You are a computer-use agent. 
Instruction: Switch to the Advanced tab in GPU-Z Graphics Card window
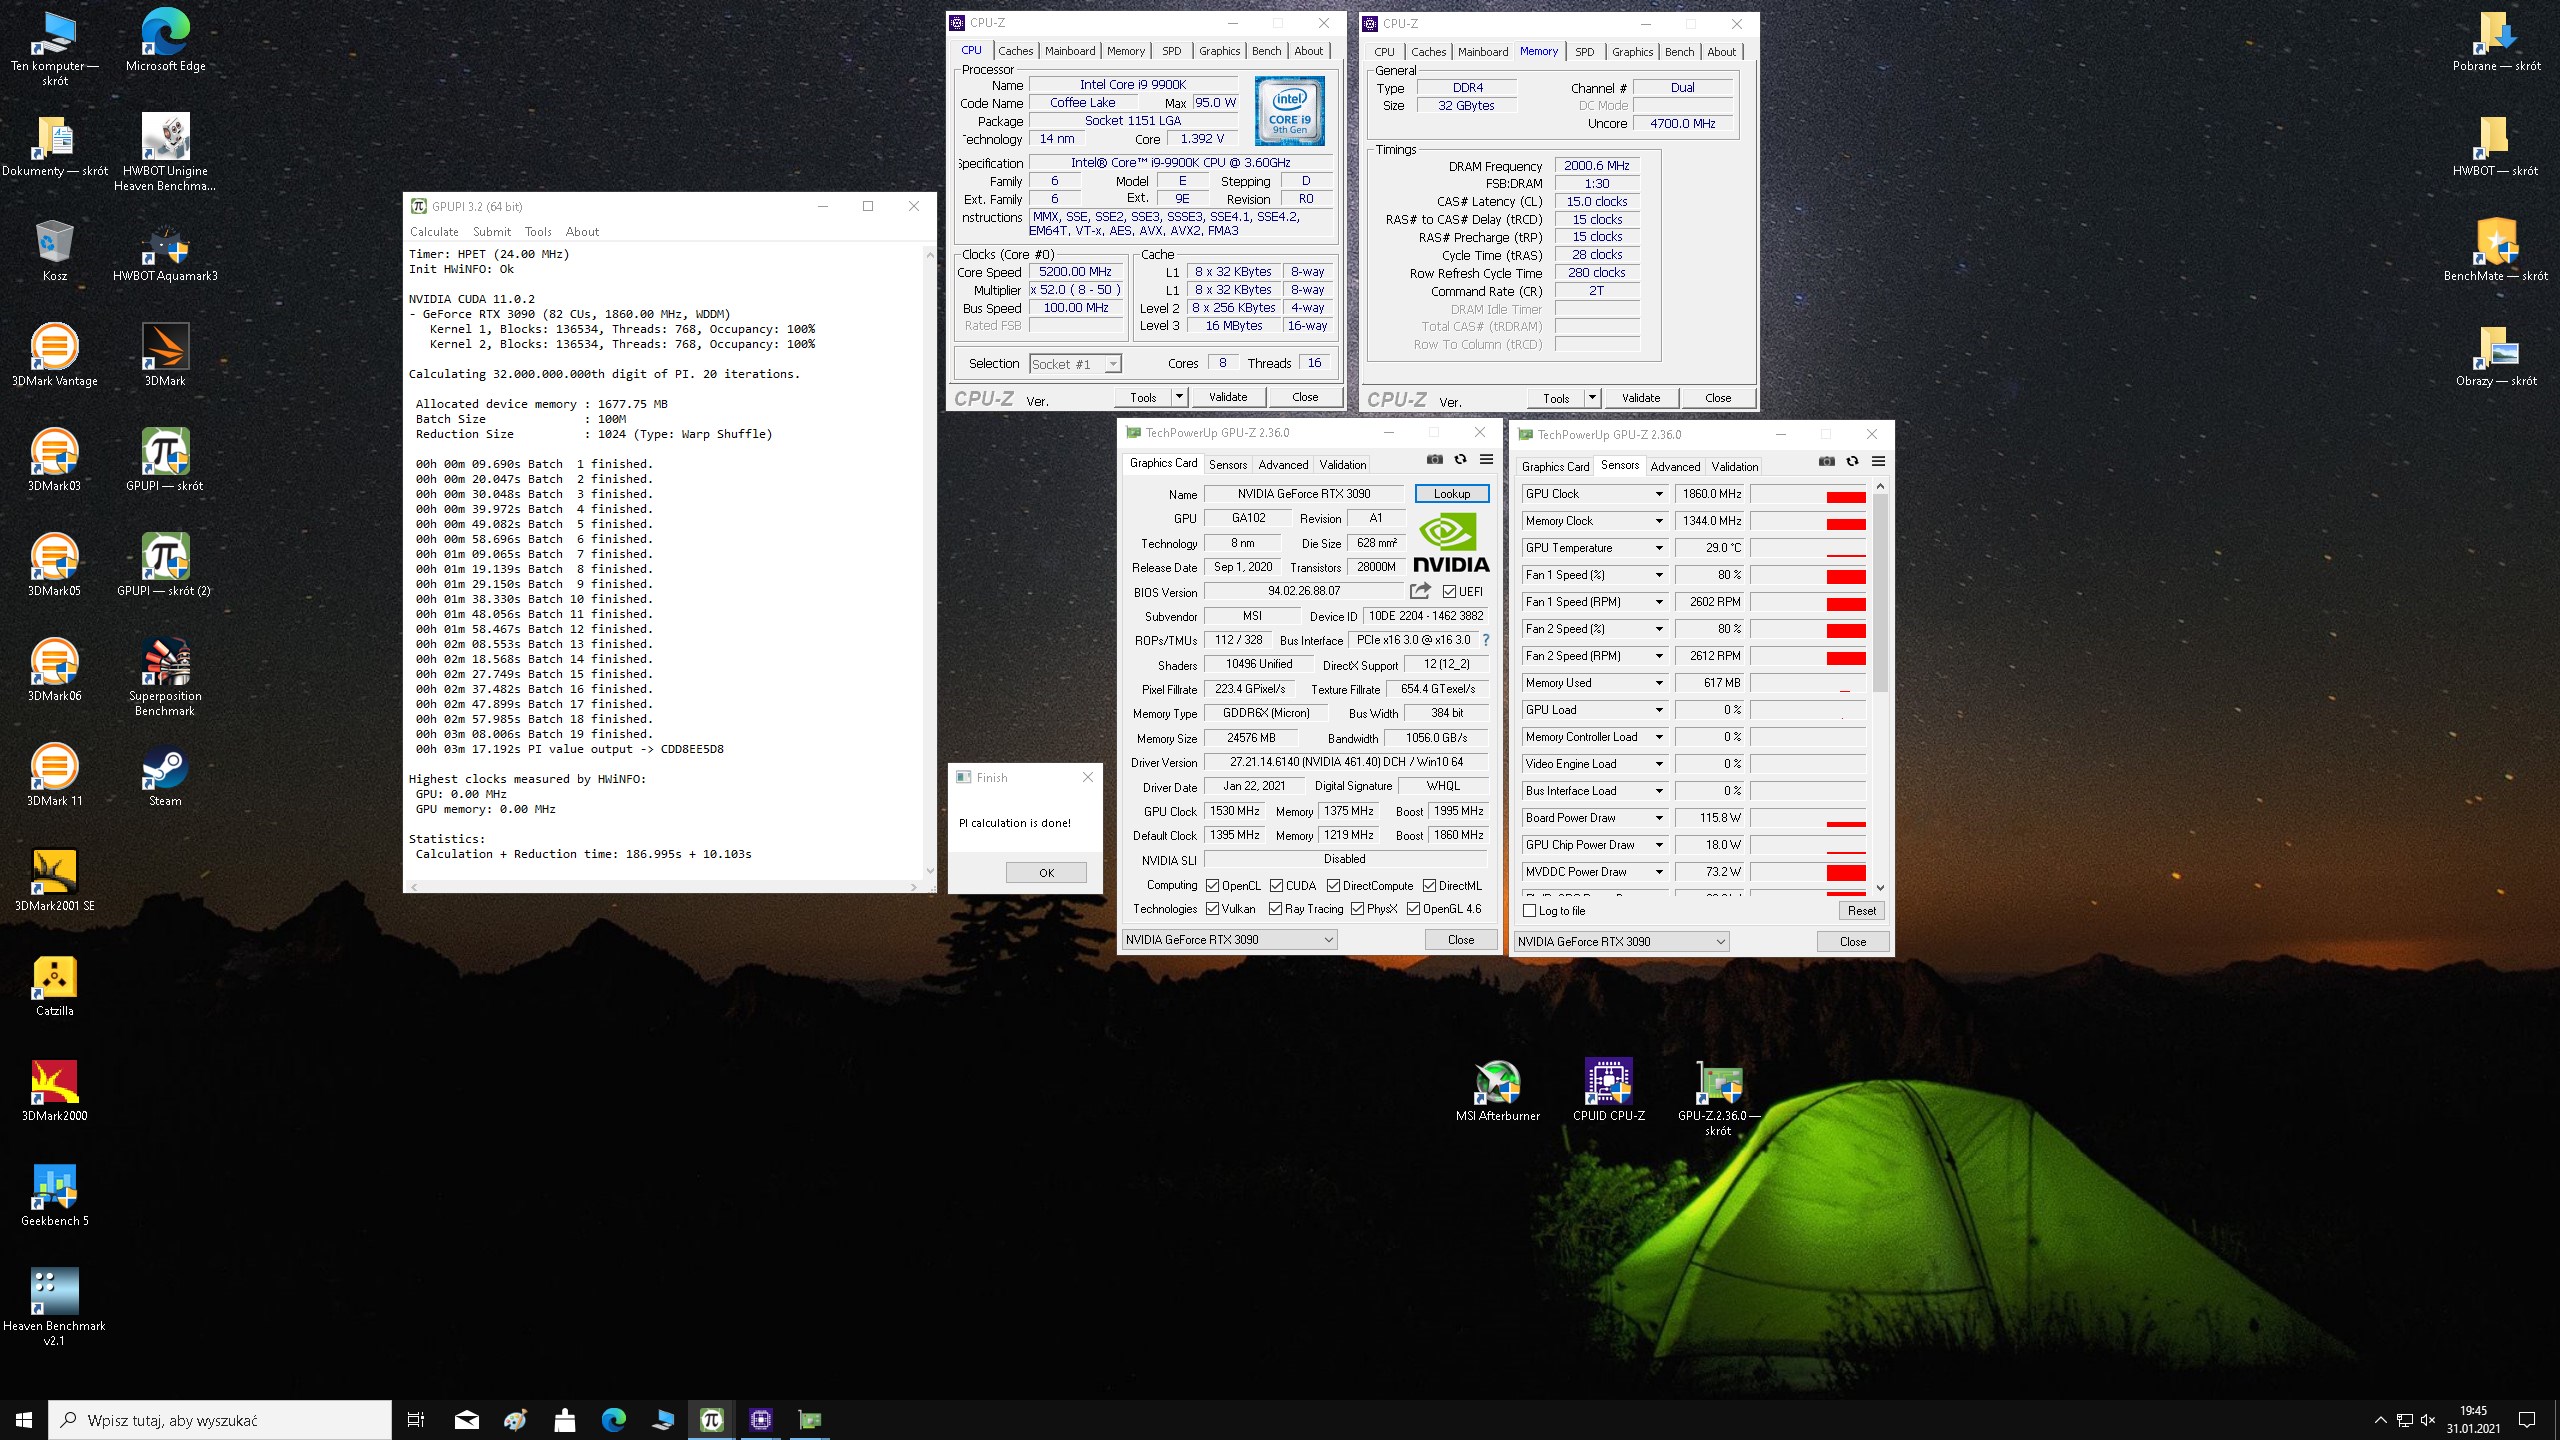pyautogui.click(x=1283, y=464)
